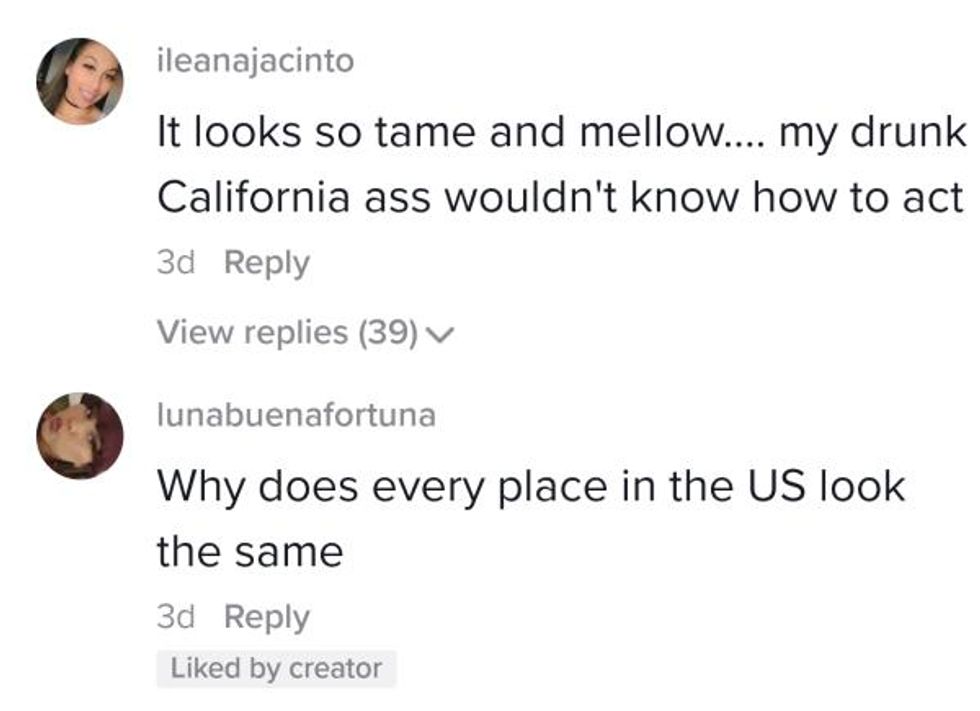The width and height of the screenshot is (980, 711).
Task: Click the text "the same" in lunabuenafortuna's comment
Action: pyautogui.click(x=249, y=551)
